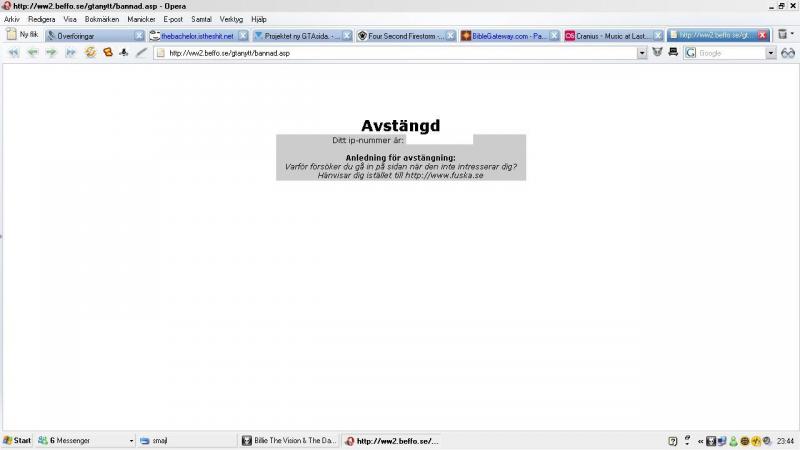Close the active ww2.beffo.se tab
Viewport: 800px width, 450px height.
762,35
